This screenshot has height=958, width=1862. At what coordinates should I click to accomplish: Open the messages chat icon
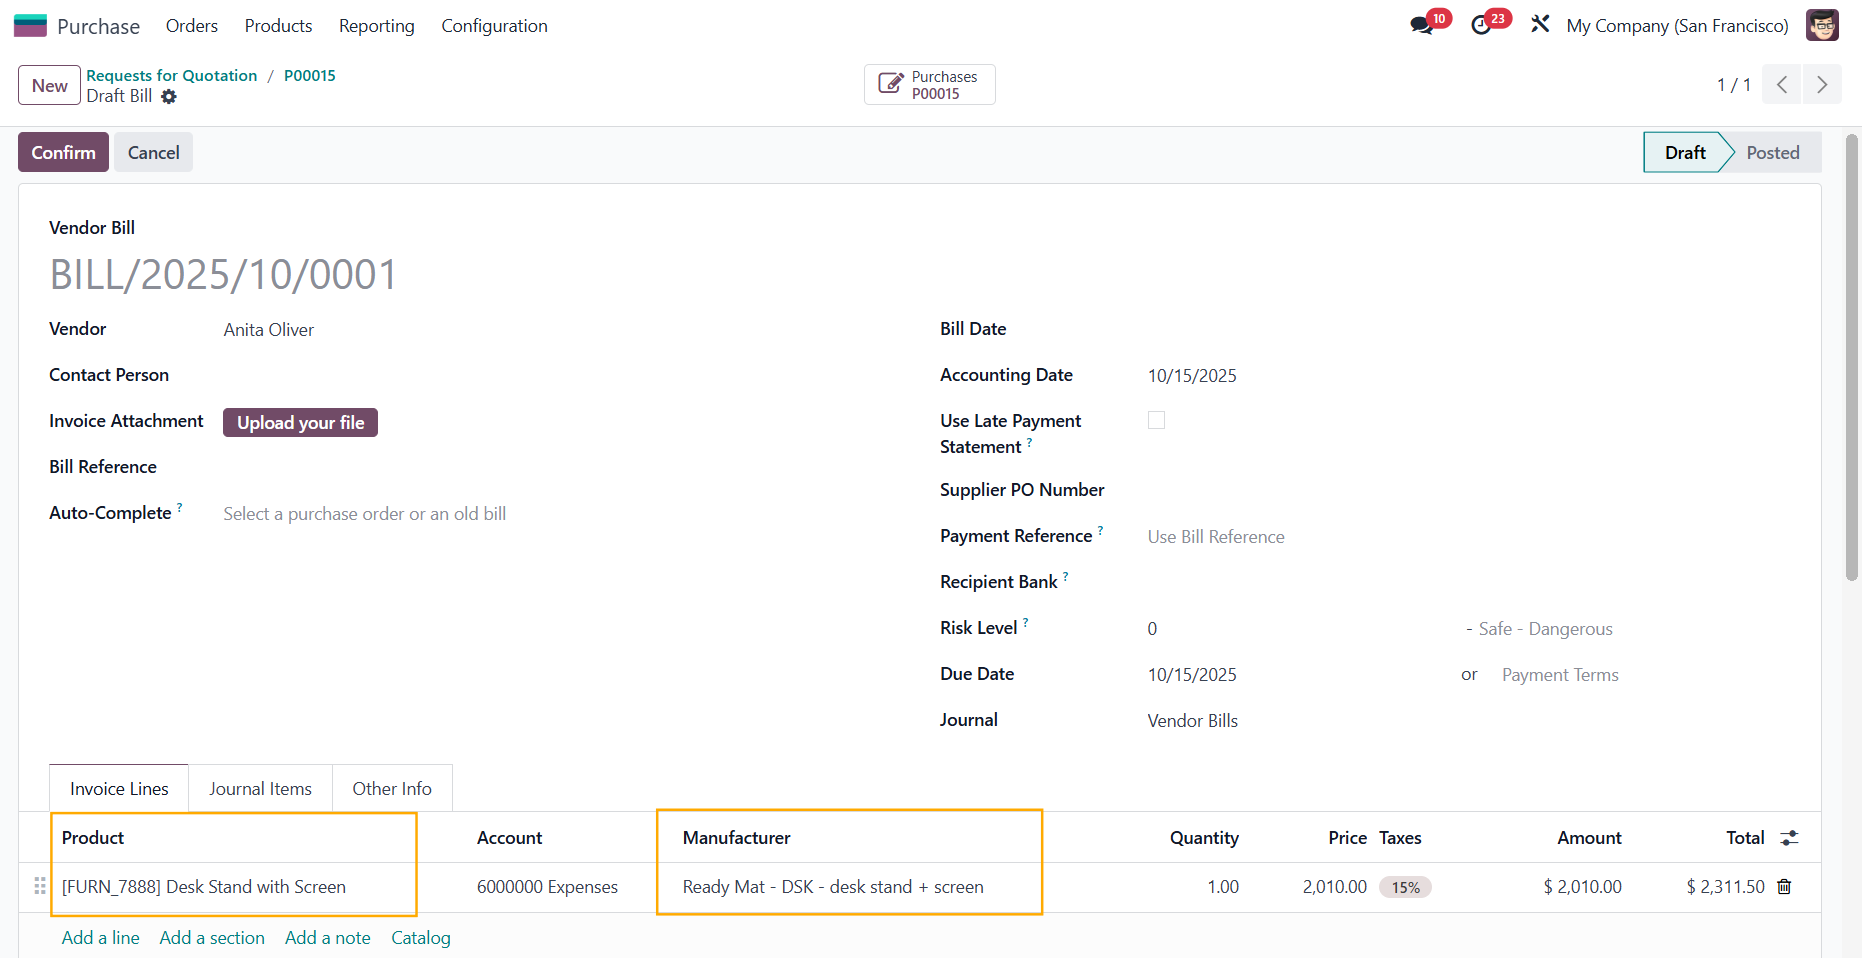click(1421, 26)
